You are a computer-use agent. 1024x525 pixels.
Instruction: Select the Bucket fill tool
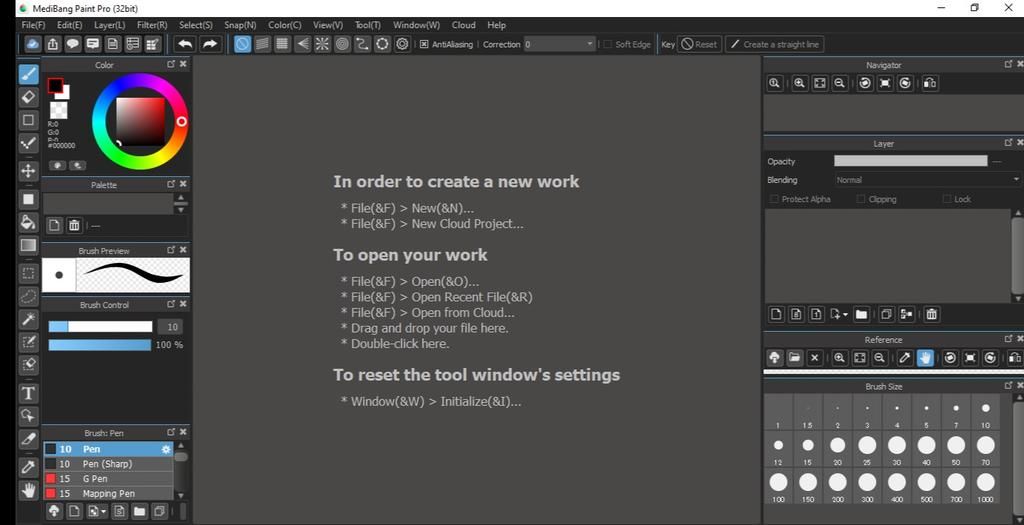pos(28,222)
